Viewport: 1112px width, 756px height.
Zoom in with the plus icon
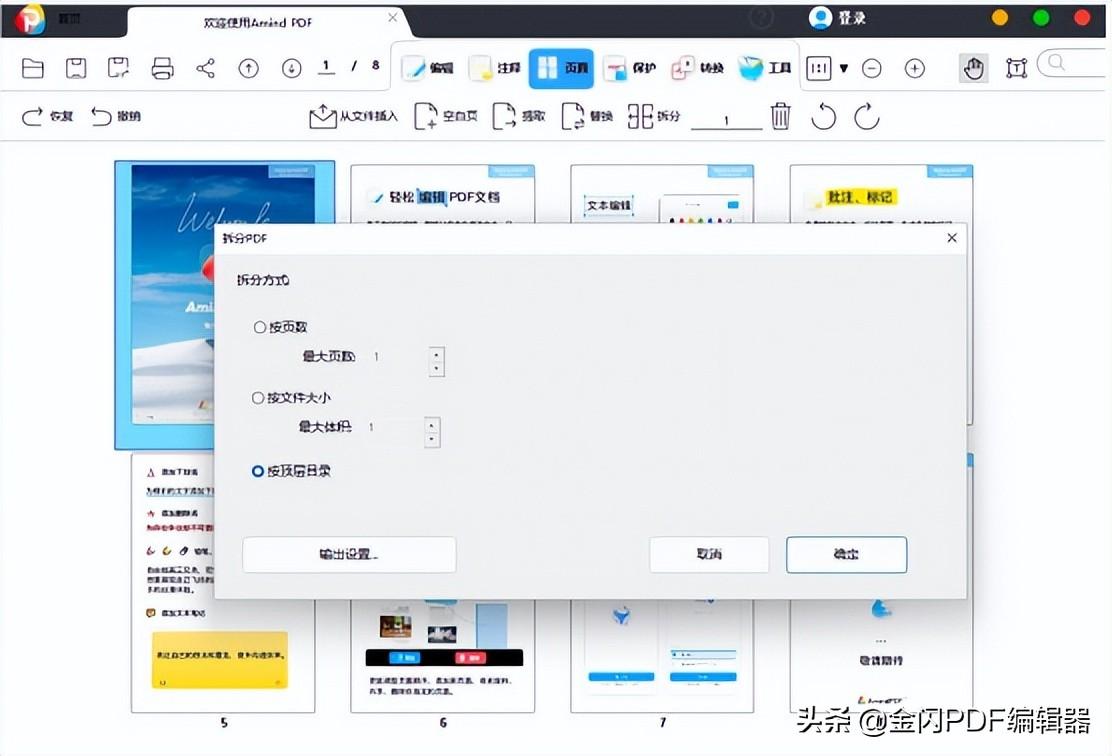915,69
